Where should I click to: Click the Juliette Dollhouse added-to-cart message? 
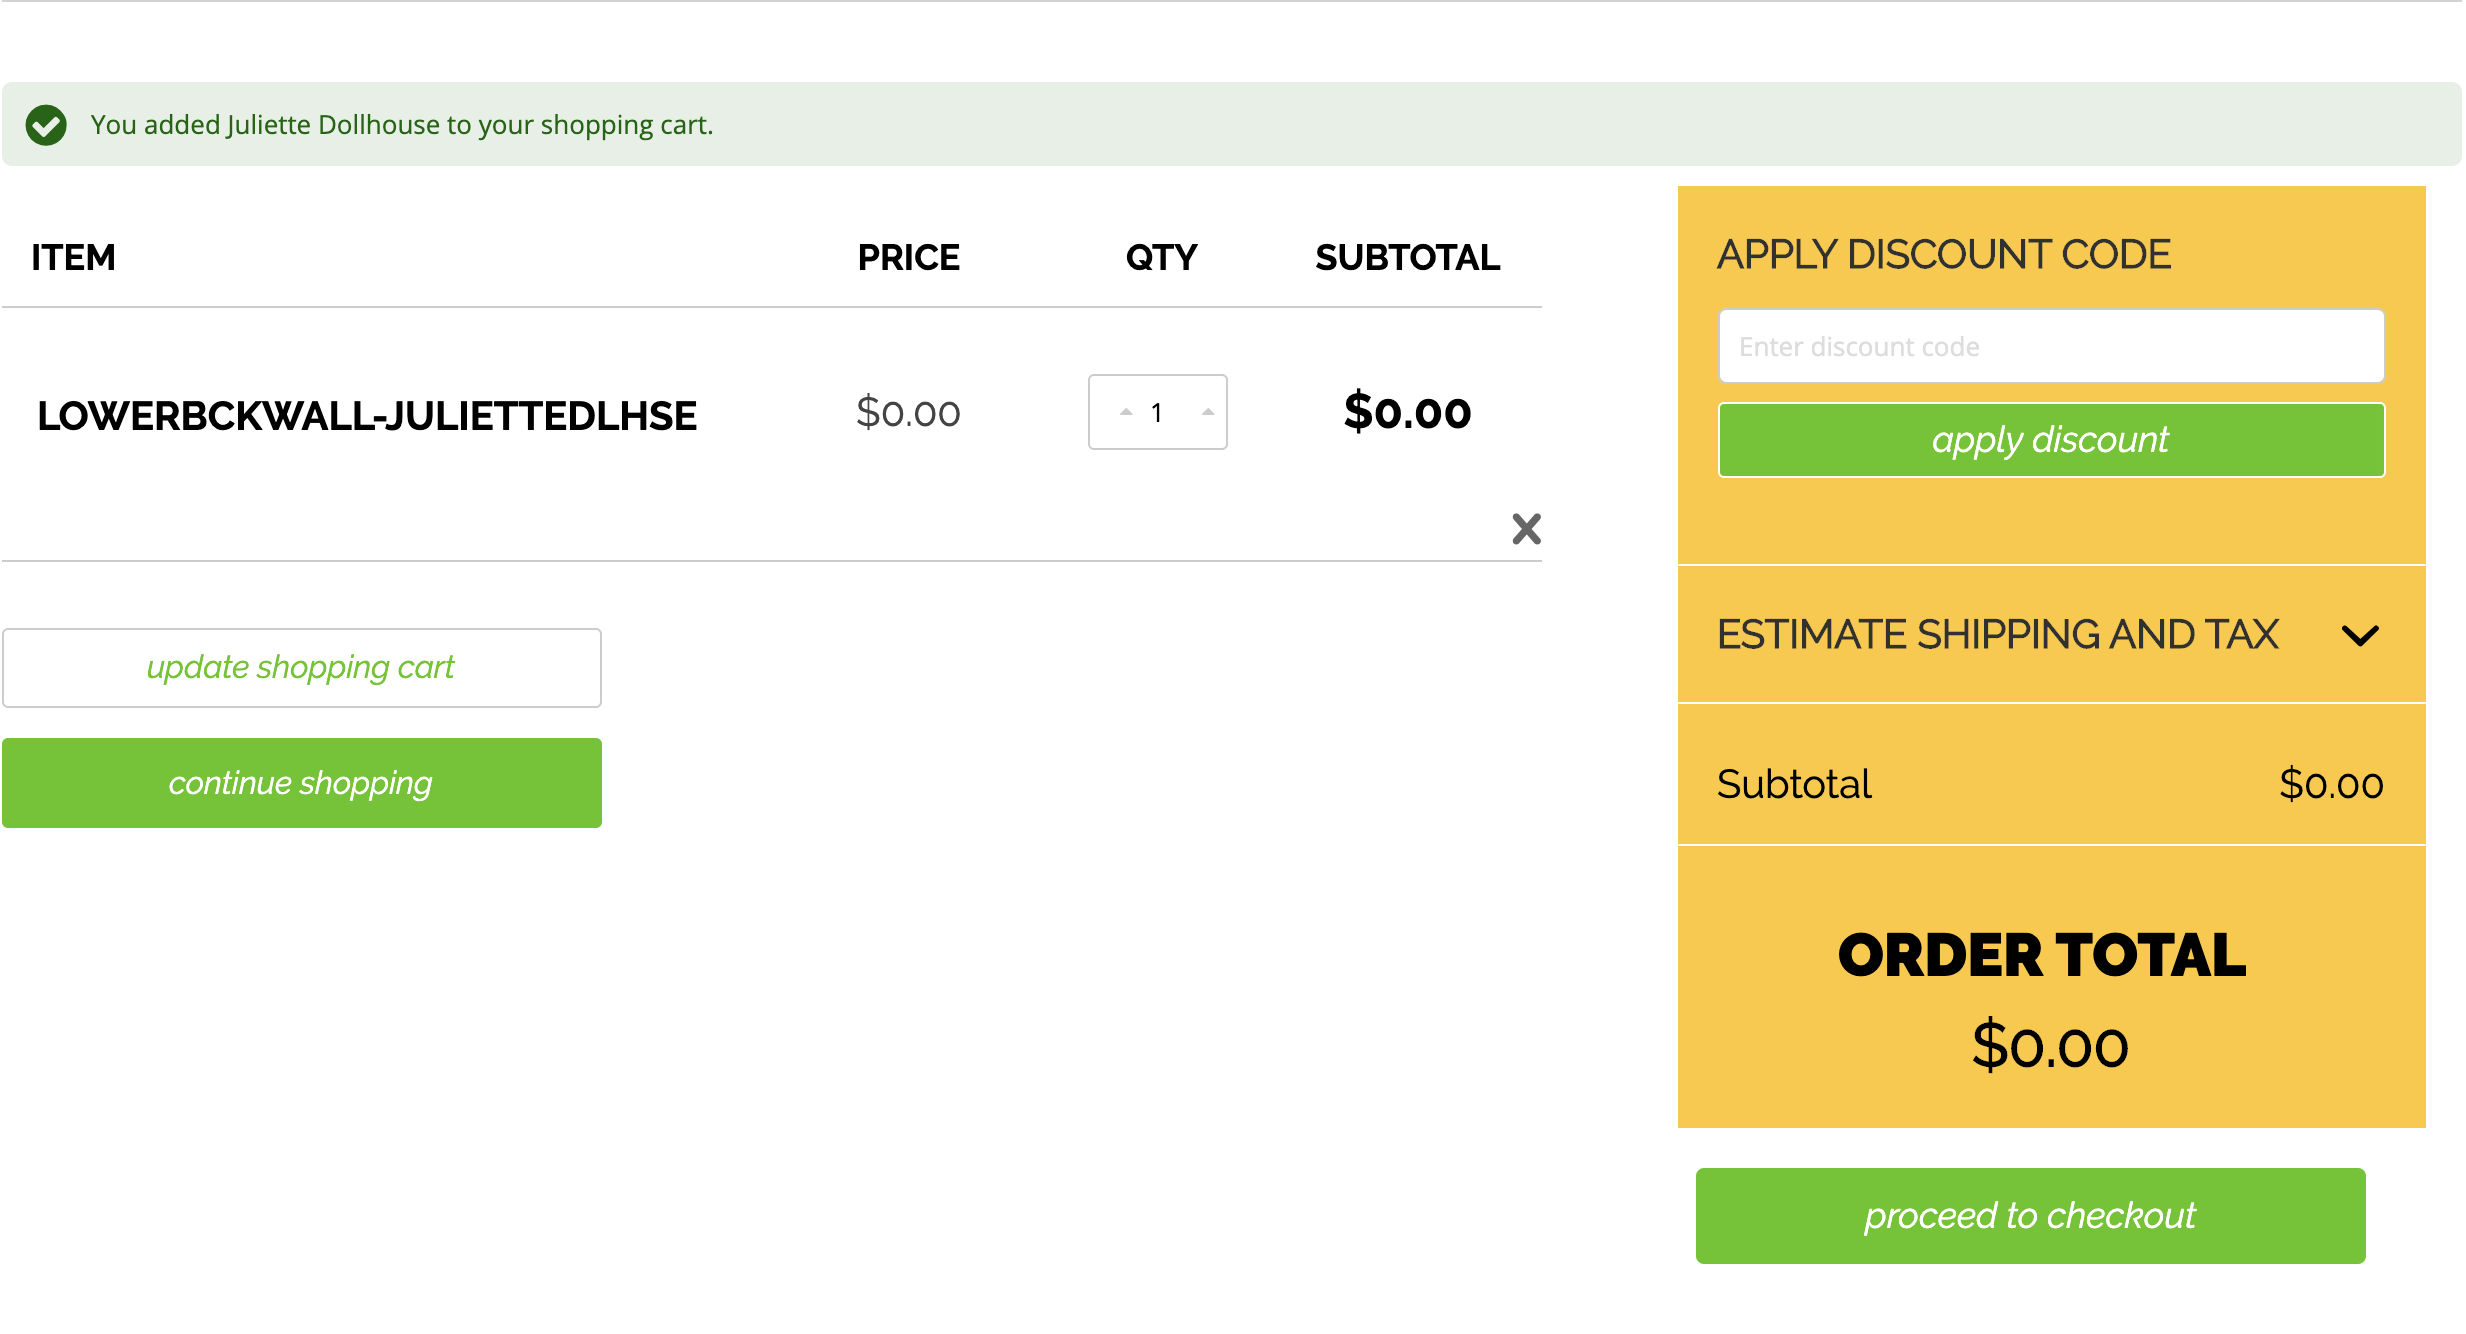pyautogui.click(x=401, y=125)
